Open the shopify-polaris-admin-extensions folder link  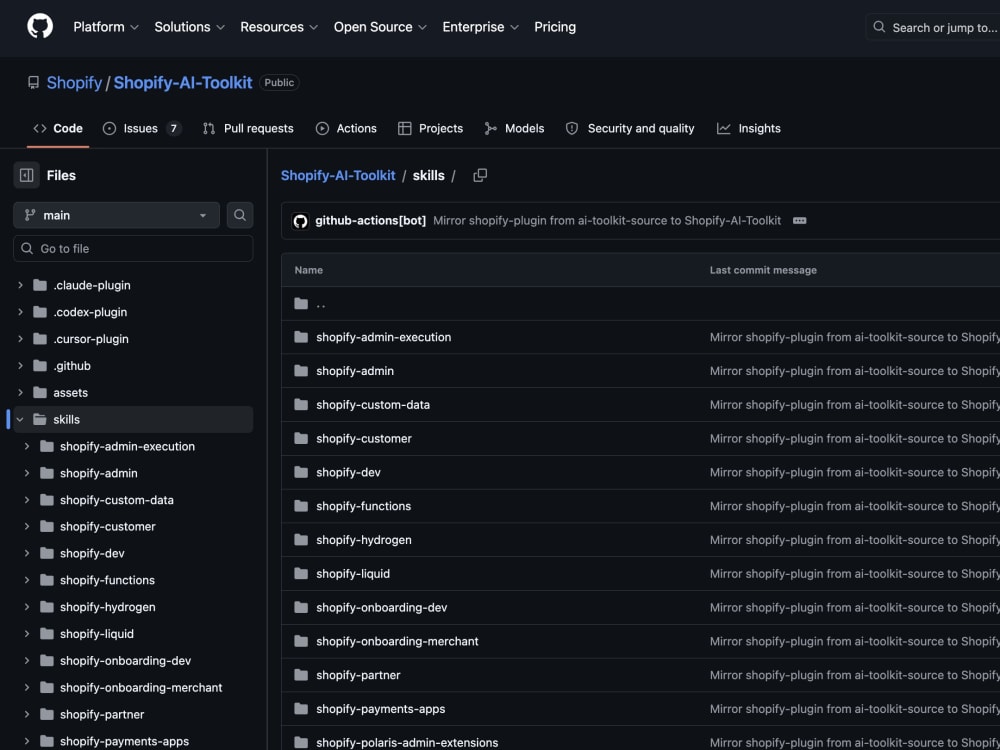point(407,742)
